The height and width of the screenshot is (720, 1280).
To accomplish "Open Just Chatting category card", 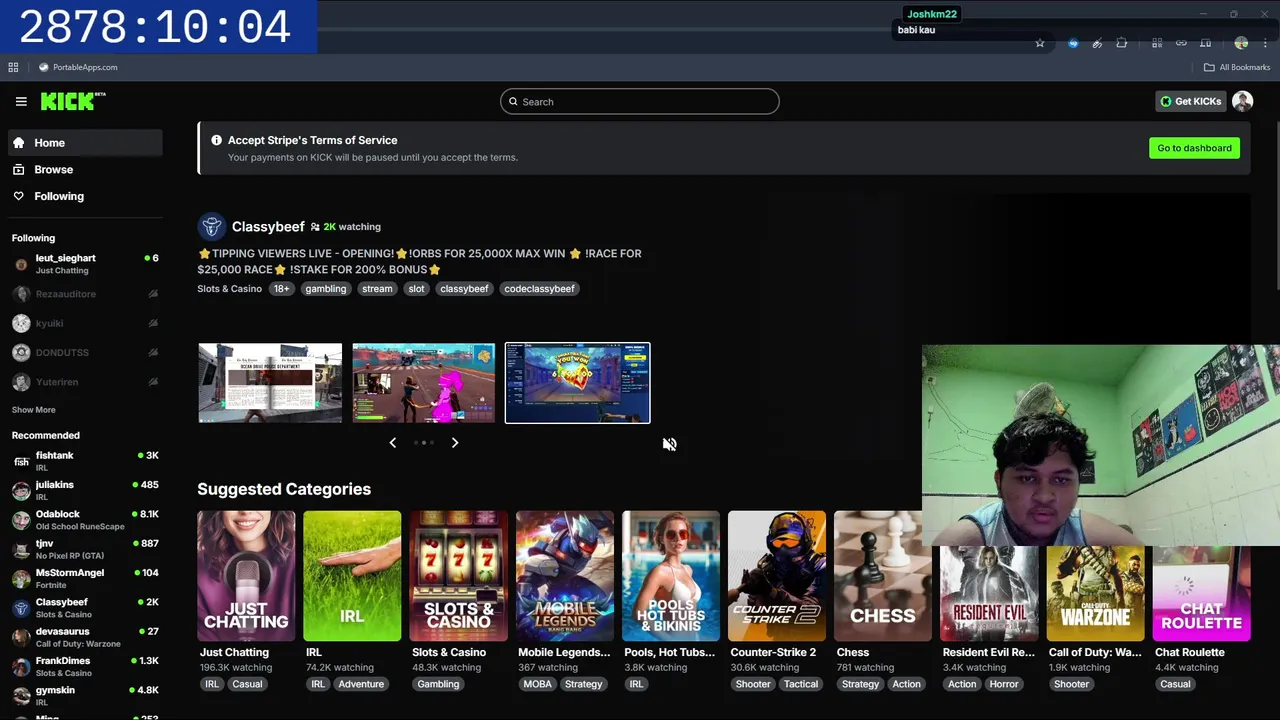I will [x=246, y=576].
